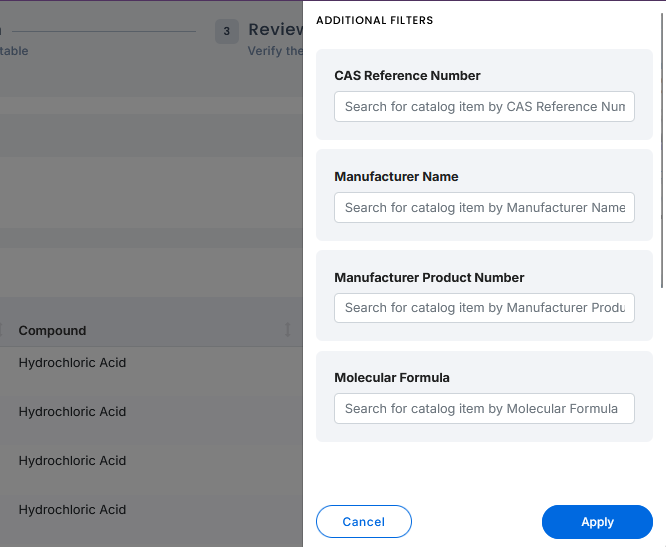
Task: Click the Molecular Formula label
Action: [392, 378]
